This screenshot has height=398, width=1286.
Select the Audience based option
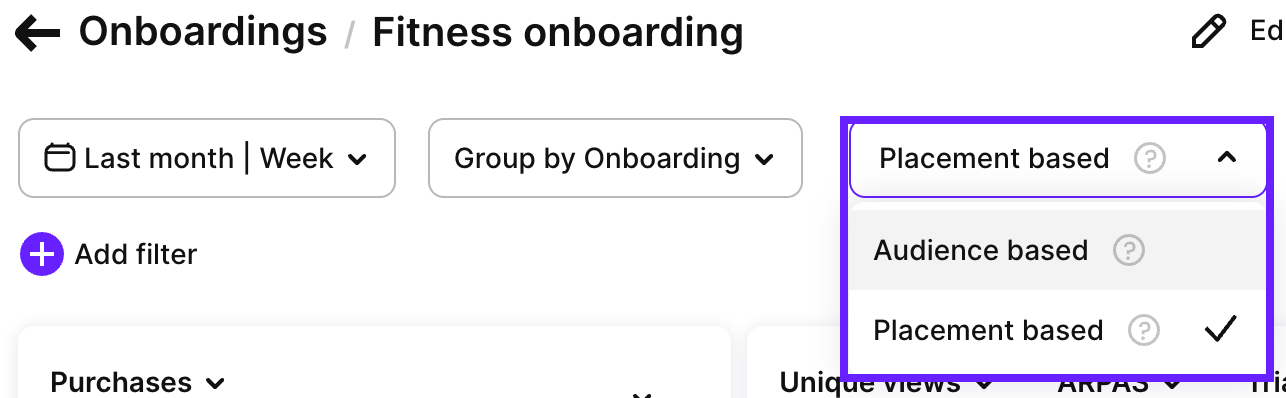pos(1059,250)
